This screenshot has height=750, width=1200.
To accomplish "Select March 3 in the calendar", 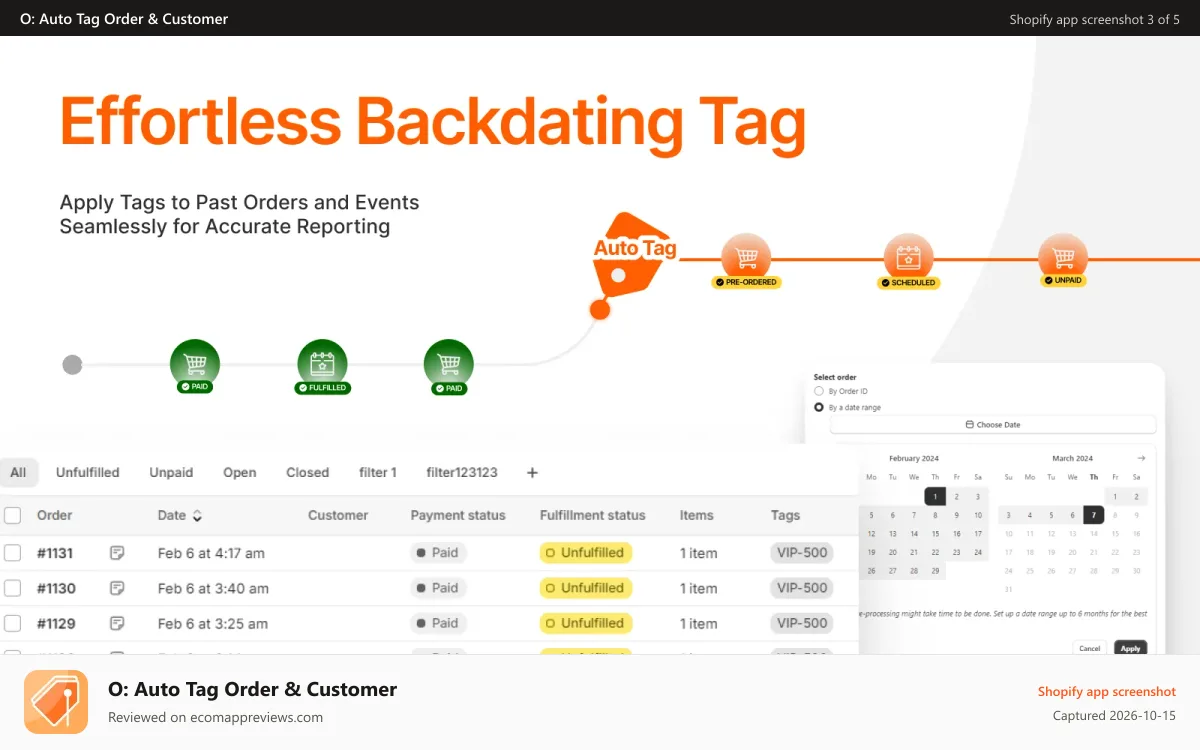I will coord(1009,515).
